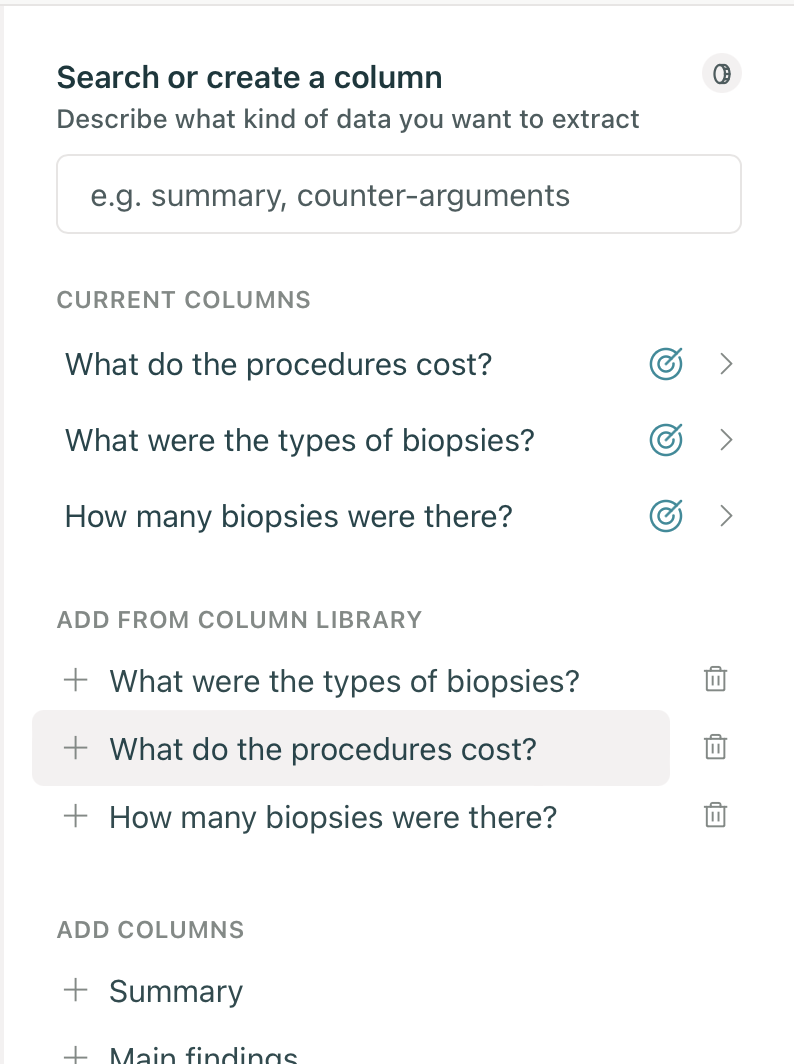
Task: Add a Summary column
Action: [x=176, y=991]
